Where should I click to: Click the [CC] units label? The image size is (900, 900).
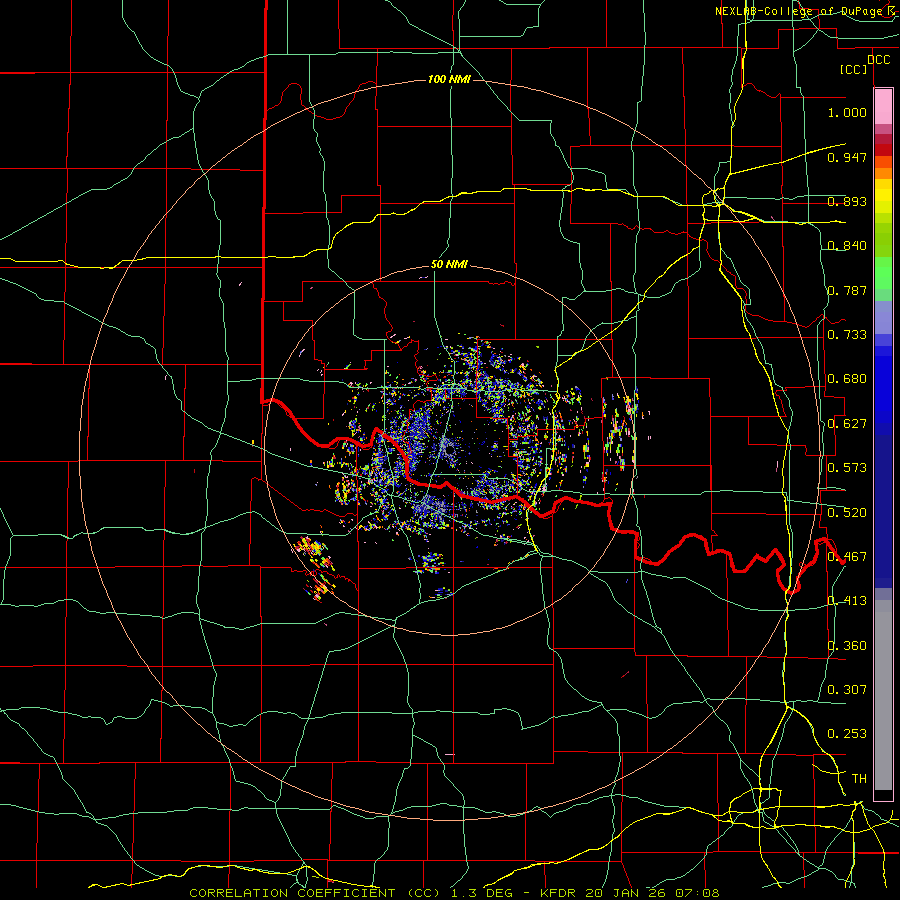(x=853, y=69)
